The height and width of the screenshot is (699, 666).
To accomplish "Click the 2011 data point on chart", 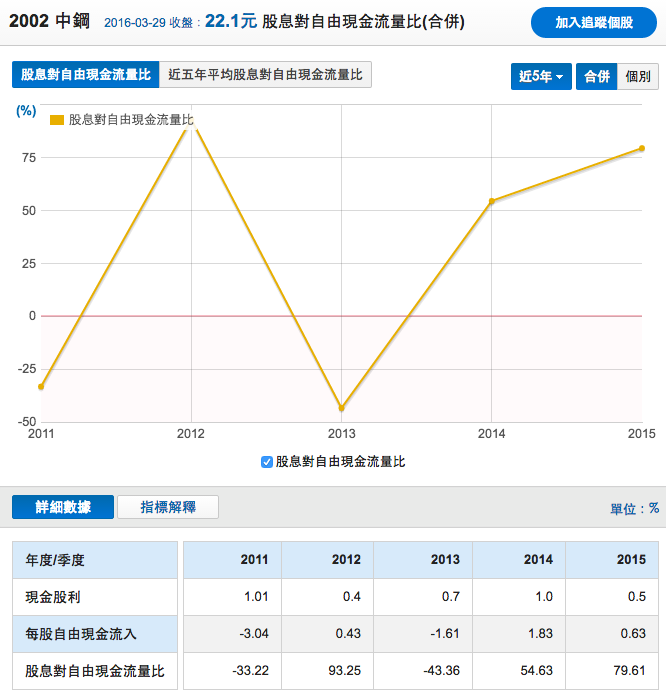I will (x=41, y=386).
